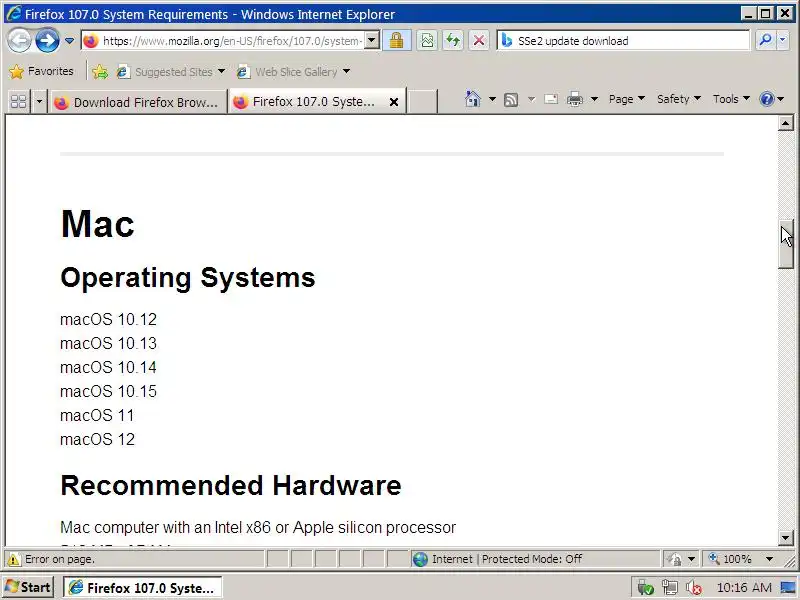Expand the Web Slice Gallery dropdown arrow

[x=346, y=71]
